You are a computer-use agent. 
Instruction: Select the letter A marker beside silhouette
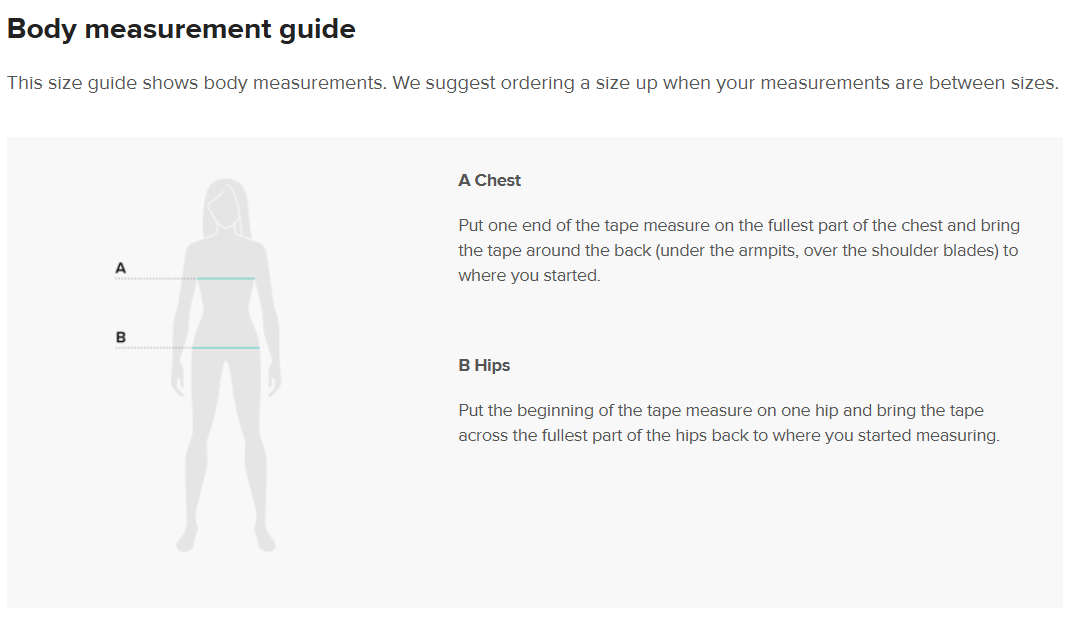coord(121,268)
